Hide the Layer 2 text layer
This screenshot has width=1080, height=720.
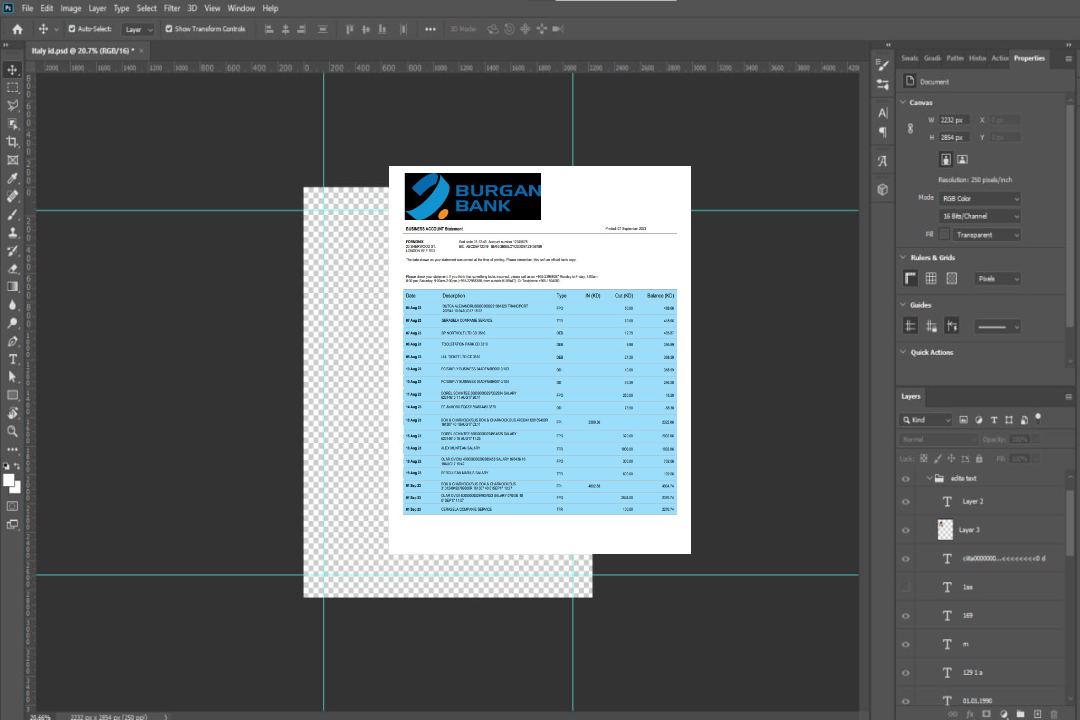906,502
